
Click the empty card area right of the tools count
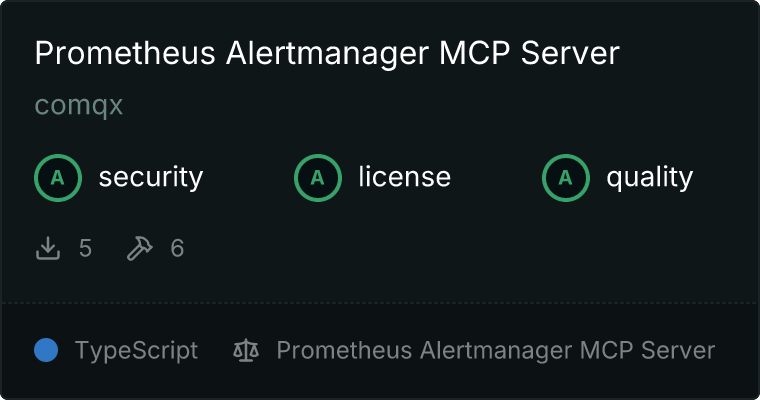pos(465,249)
